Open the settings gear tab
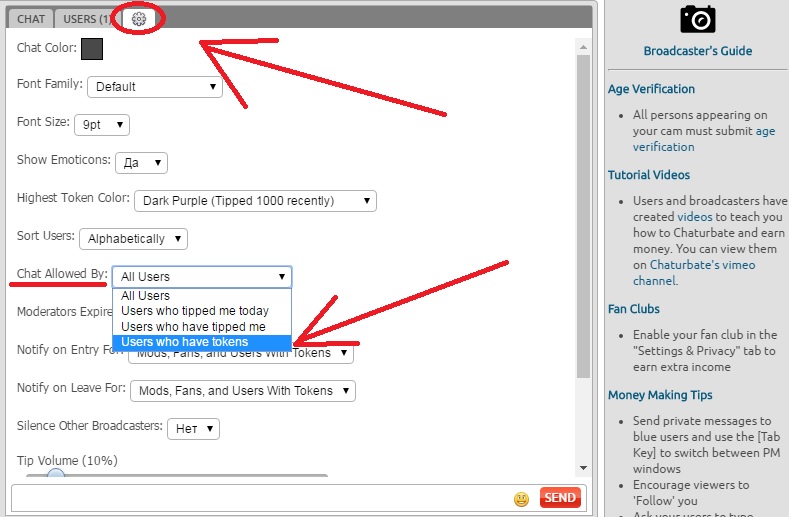 pos(139,18)
